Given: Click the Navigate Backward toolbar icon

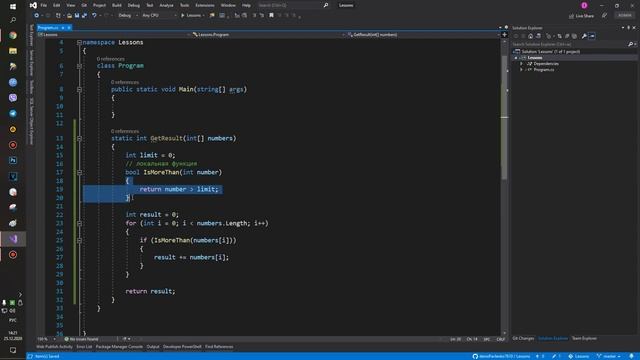Looking at the screenshot, I should click(37, 16).
